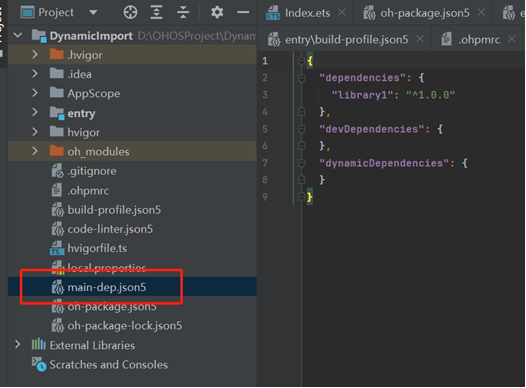Click the DynamicImport project icon
The image size is (526, 388).
[x=39, y=36]
